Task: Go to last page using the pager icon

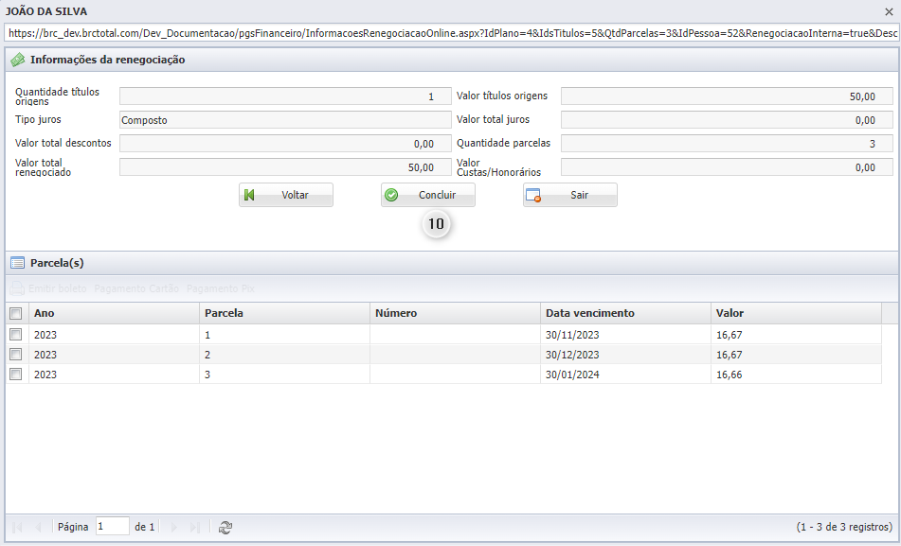Action: point(195,527)
